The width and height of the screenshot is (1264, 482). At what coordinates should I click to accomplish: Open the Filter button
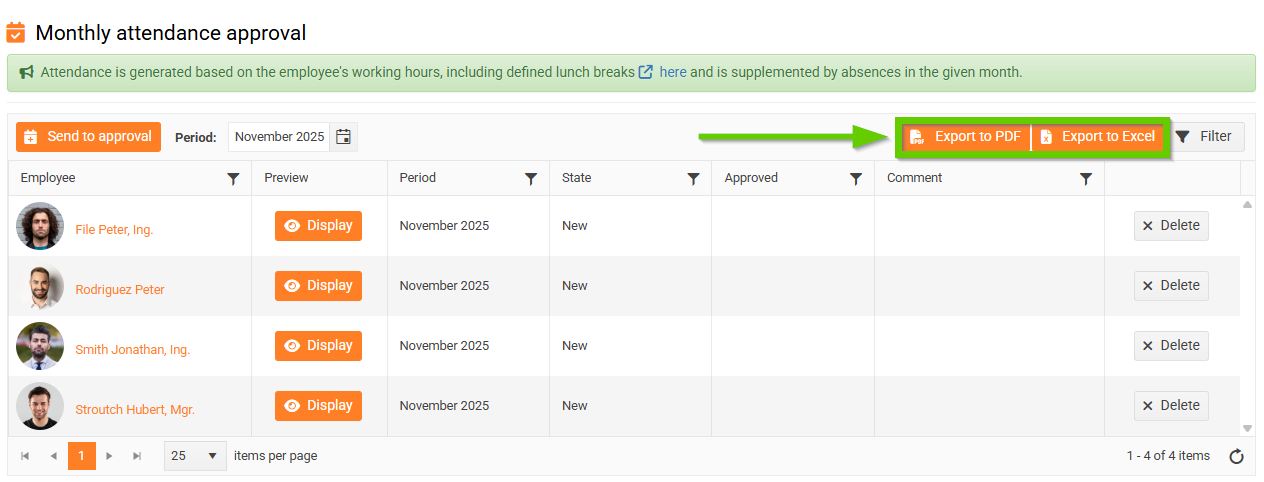click(x=1204, y=137)
